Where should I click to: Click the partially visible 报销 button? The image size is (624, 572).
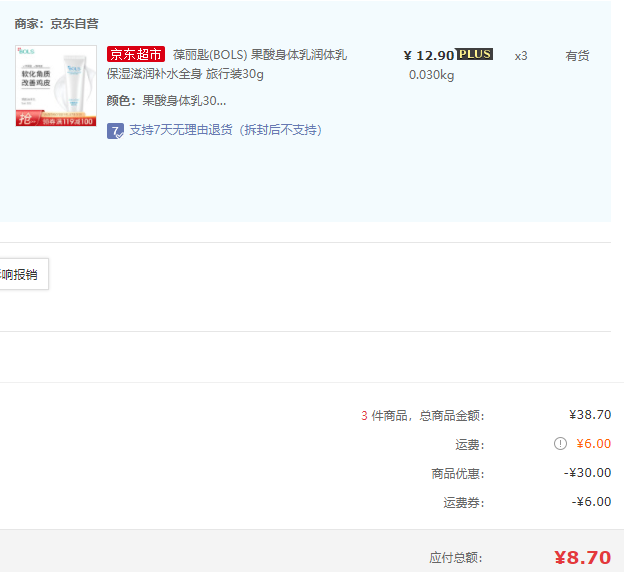pyautogui.click(x=23, y=274)
